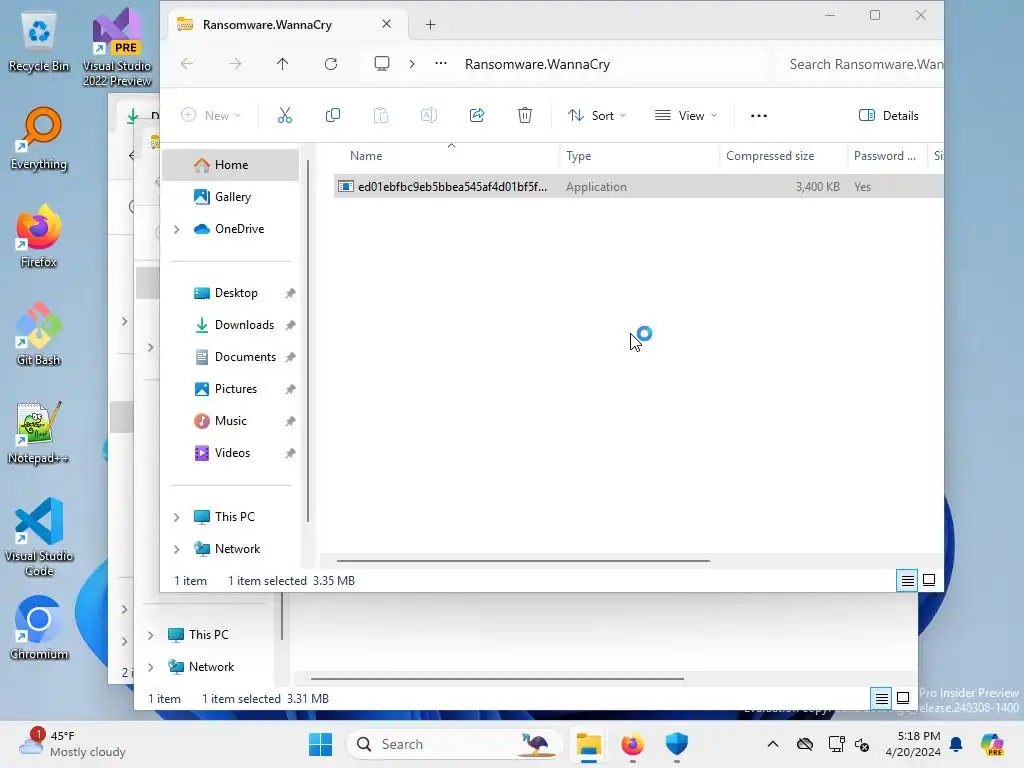Open the New dropdown menu

coord(211,116)
